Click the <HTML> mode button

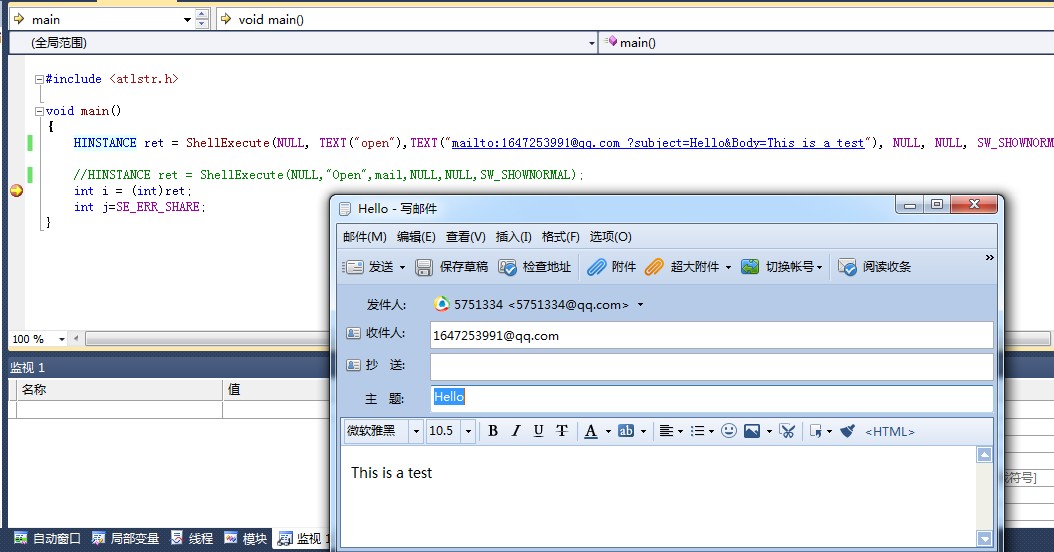[x=890, y=432]
